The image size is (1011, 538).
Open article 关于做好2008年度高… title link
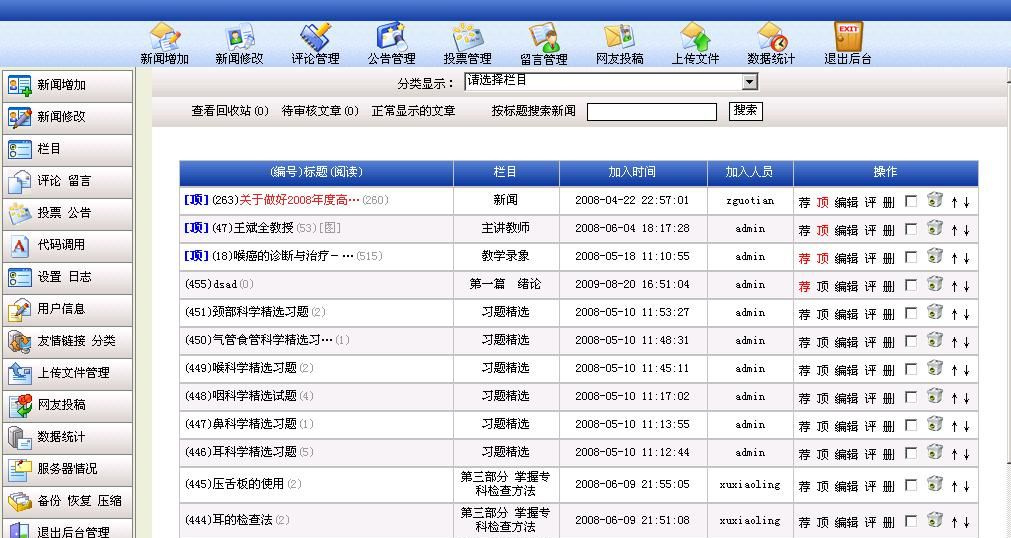pyautogui.click(x=299, y=200)
